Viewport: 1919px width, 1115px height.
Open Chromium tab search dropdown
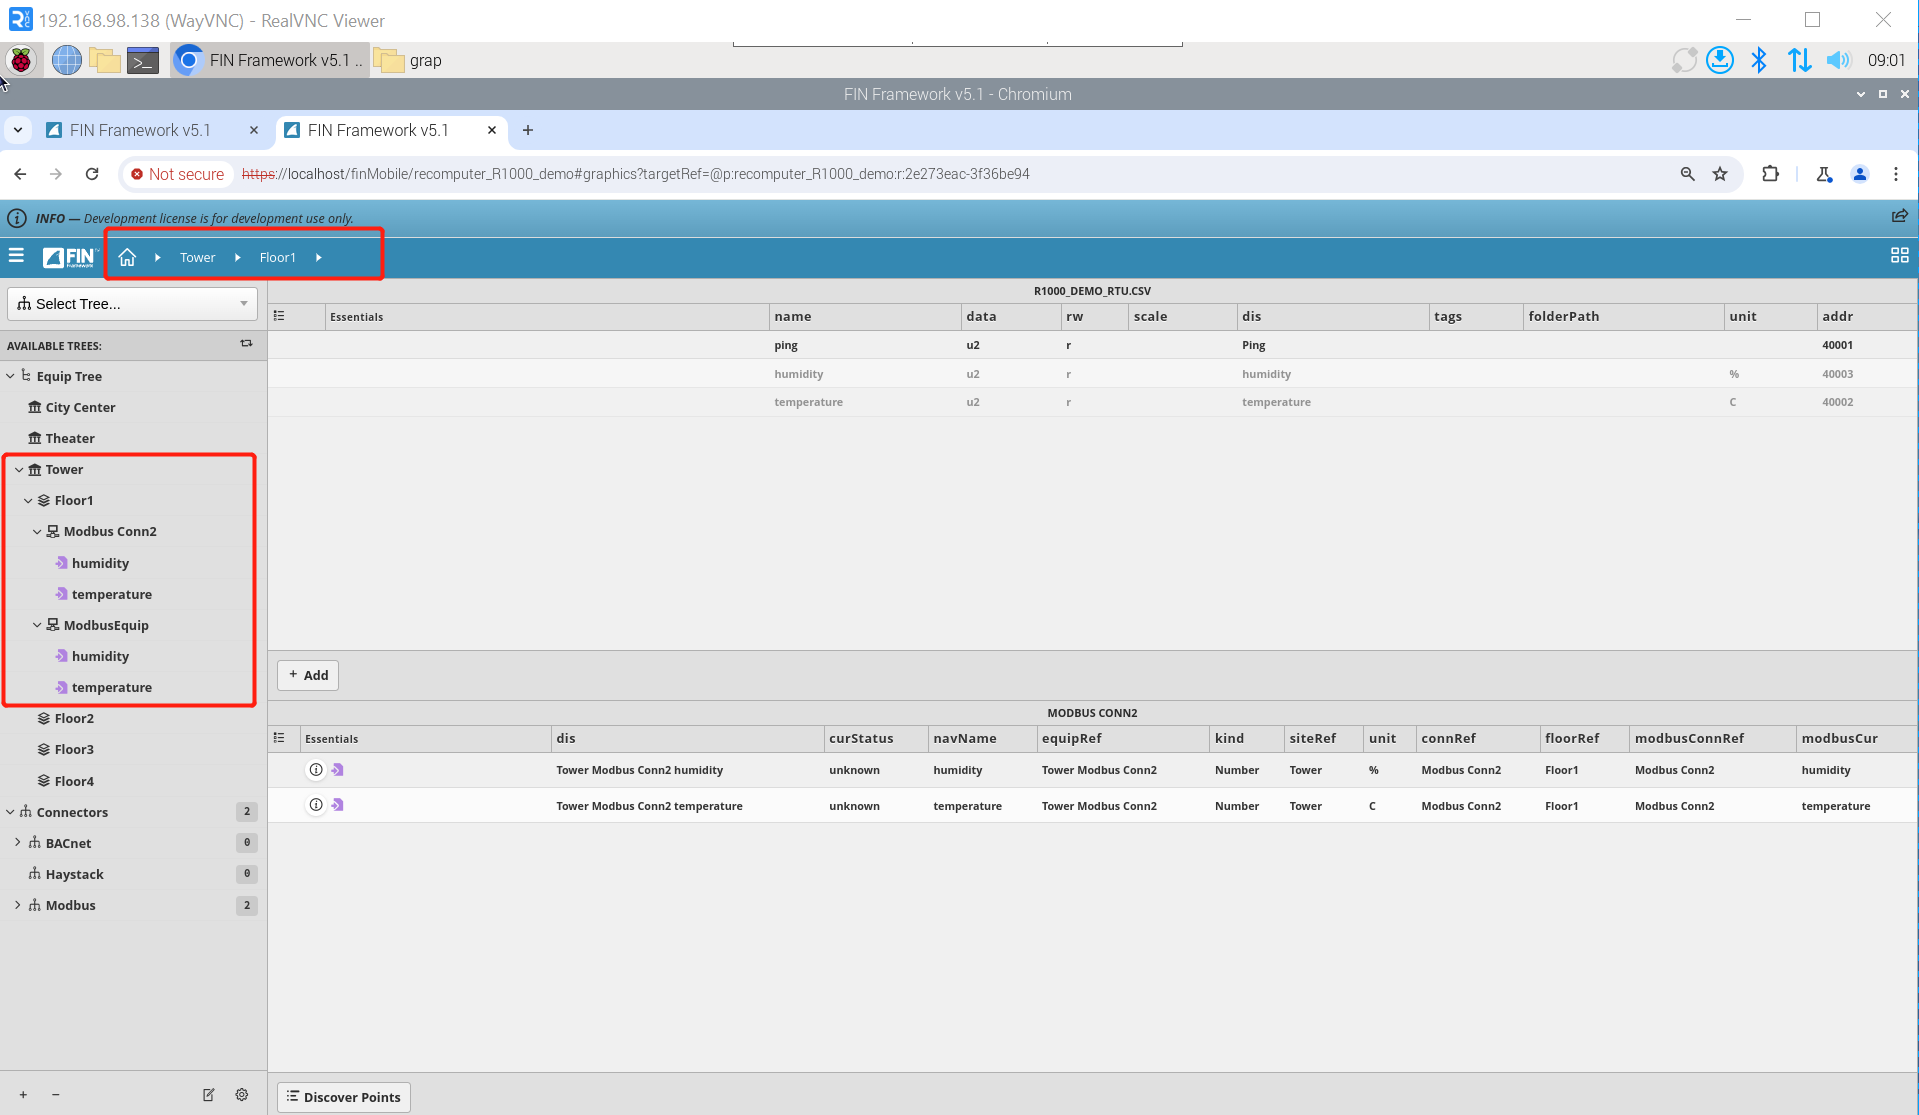pyautogui.click(x=18, y=130)
